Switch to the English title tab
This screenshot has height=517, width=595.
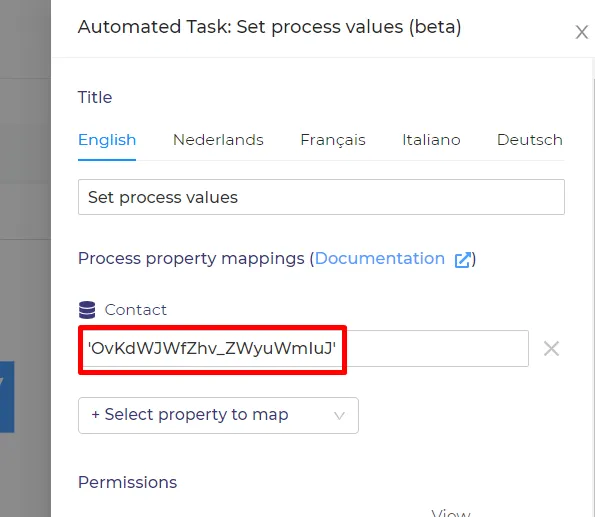pyautogui.click(x=107, y=140)
